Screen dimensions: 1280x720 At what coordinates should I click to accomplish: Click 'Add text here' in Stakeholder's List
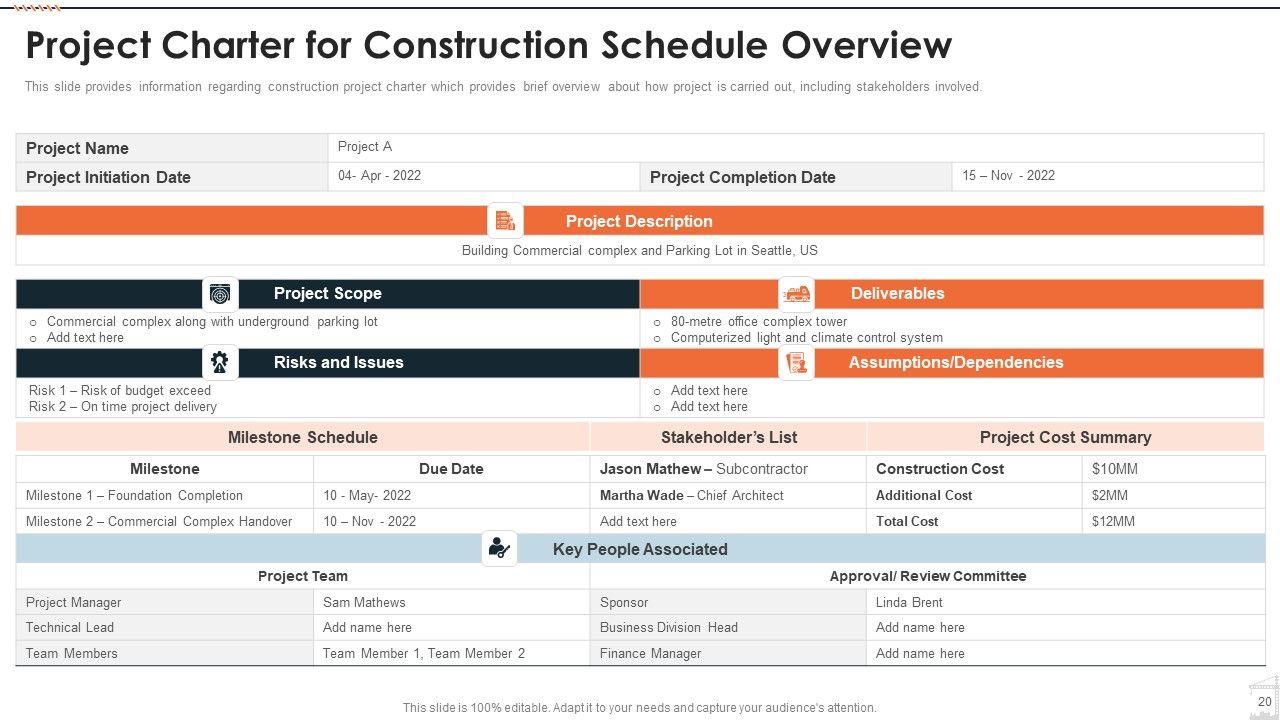638,522
